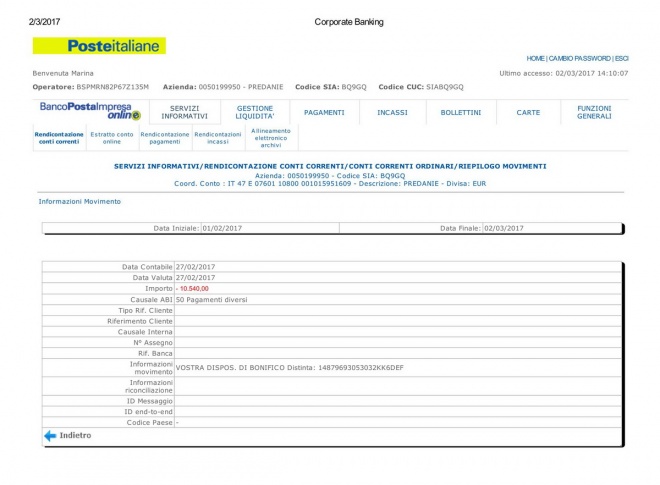Viewport: 660px width, 485px height.
Task: Open the CARTE menu
Action: click(528, 113)
